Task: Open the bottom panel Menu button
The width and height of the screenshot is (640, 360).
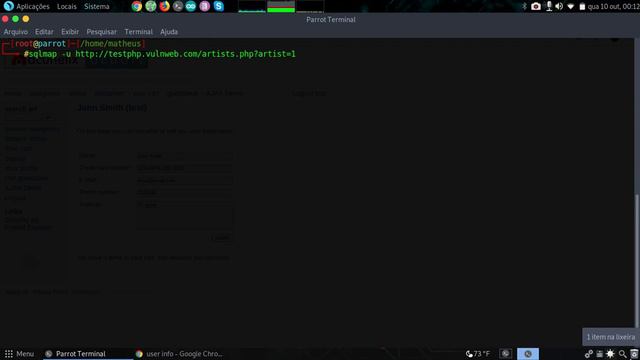Action: click(x=19, y=354)
